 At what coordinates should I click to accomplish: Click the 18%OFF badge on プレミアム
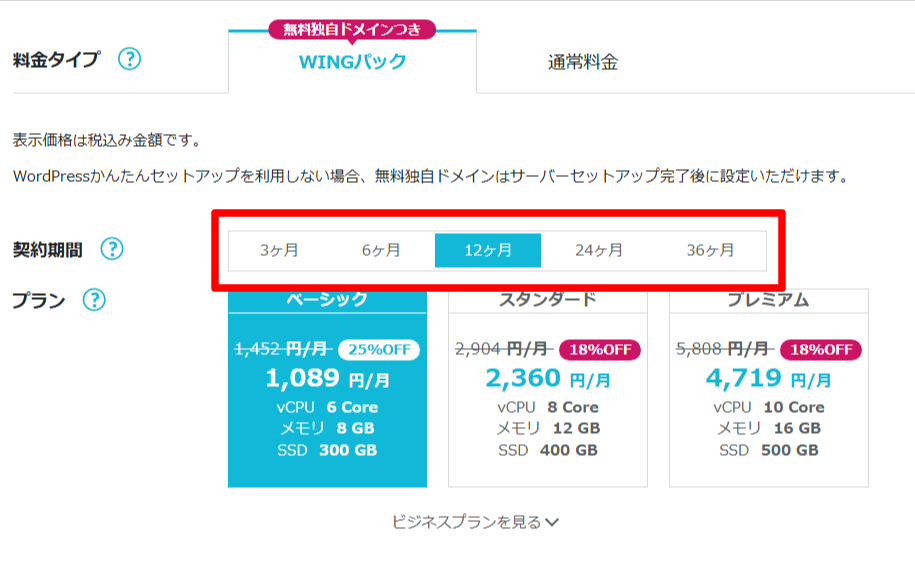pyautogui.click(x=819, y=350)
